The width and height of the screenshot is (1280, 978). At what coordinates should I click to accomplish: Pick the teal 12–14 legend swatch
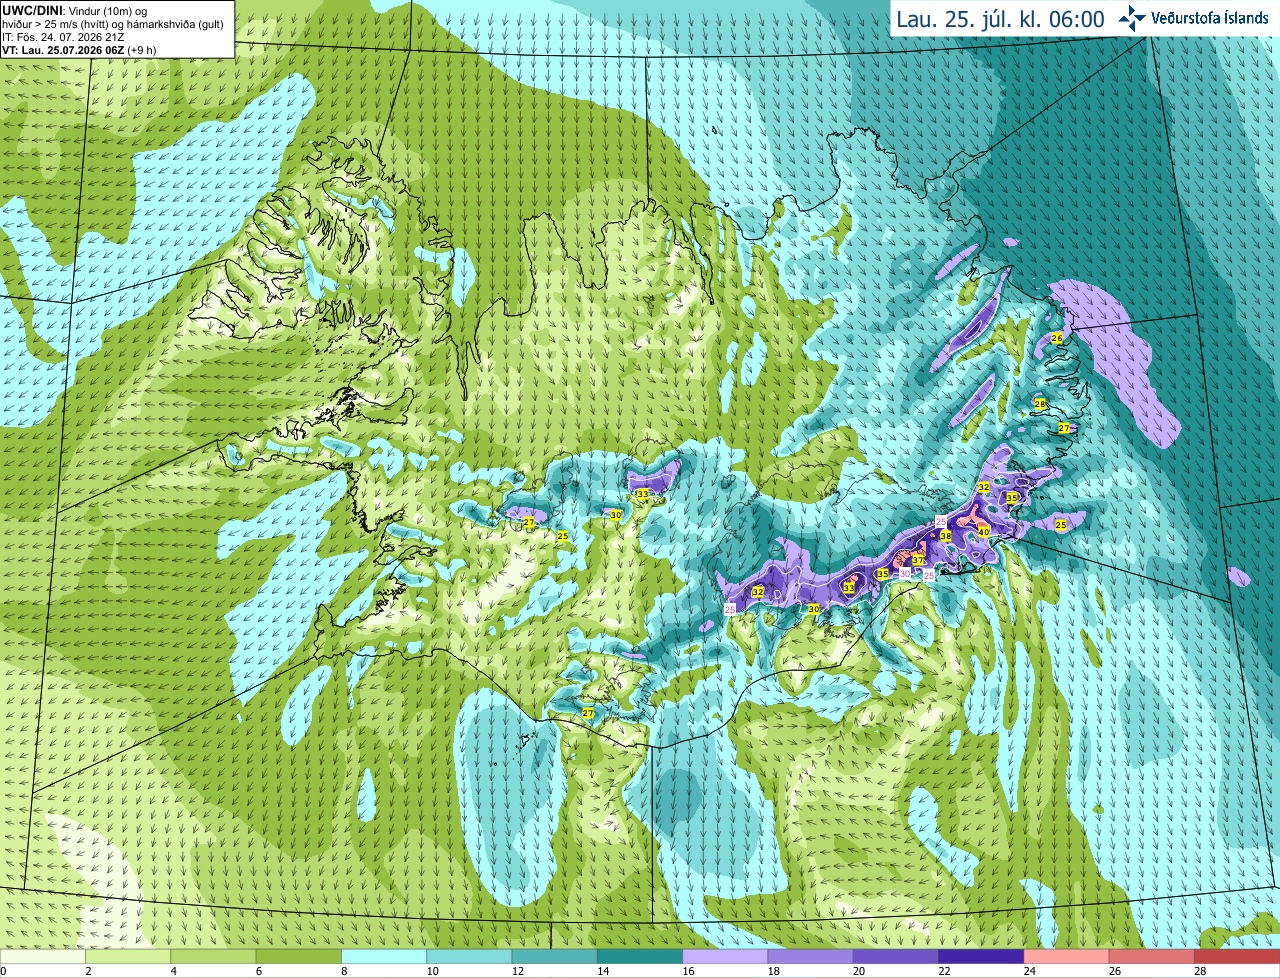click(554, 957)
